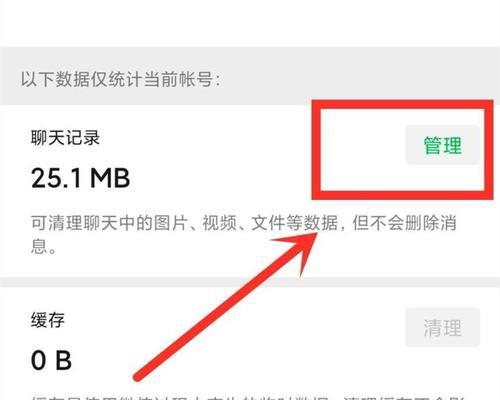Click the 0 B cache size value
The height and width of the screenshot is (400, 500).
tap(51, 360)
